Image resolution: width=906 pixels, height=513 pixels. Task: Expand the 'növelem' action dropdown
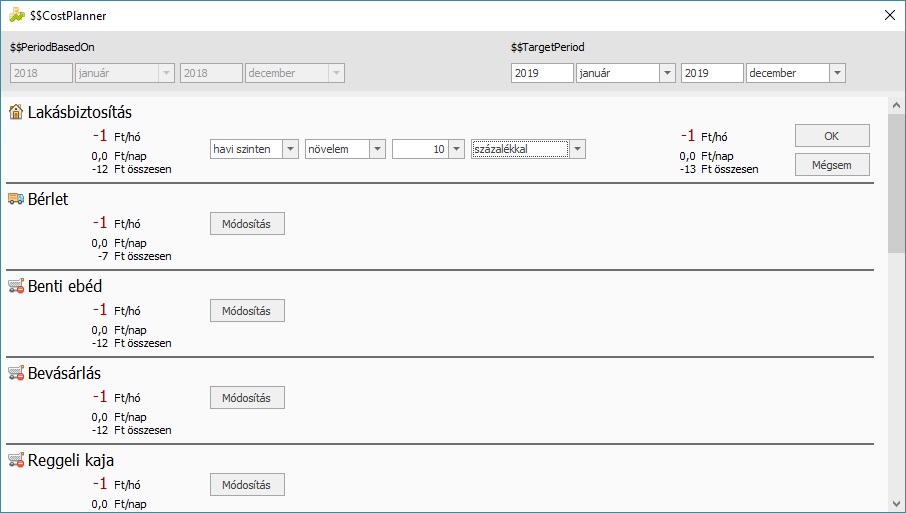[377, 149]
